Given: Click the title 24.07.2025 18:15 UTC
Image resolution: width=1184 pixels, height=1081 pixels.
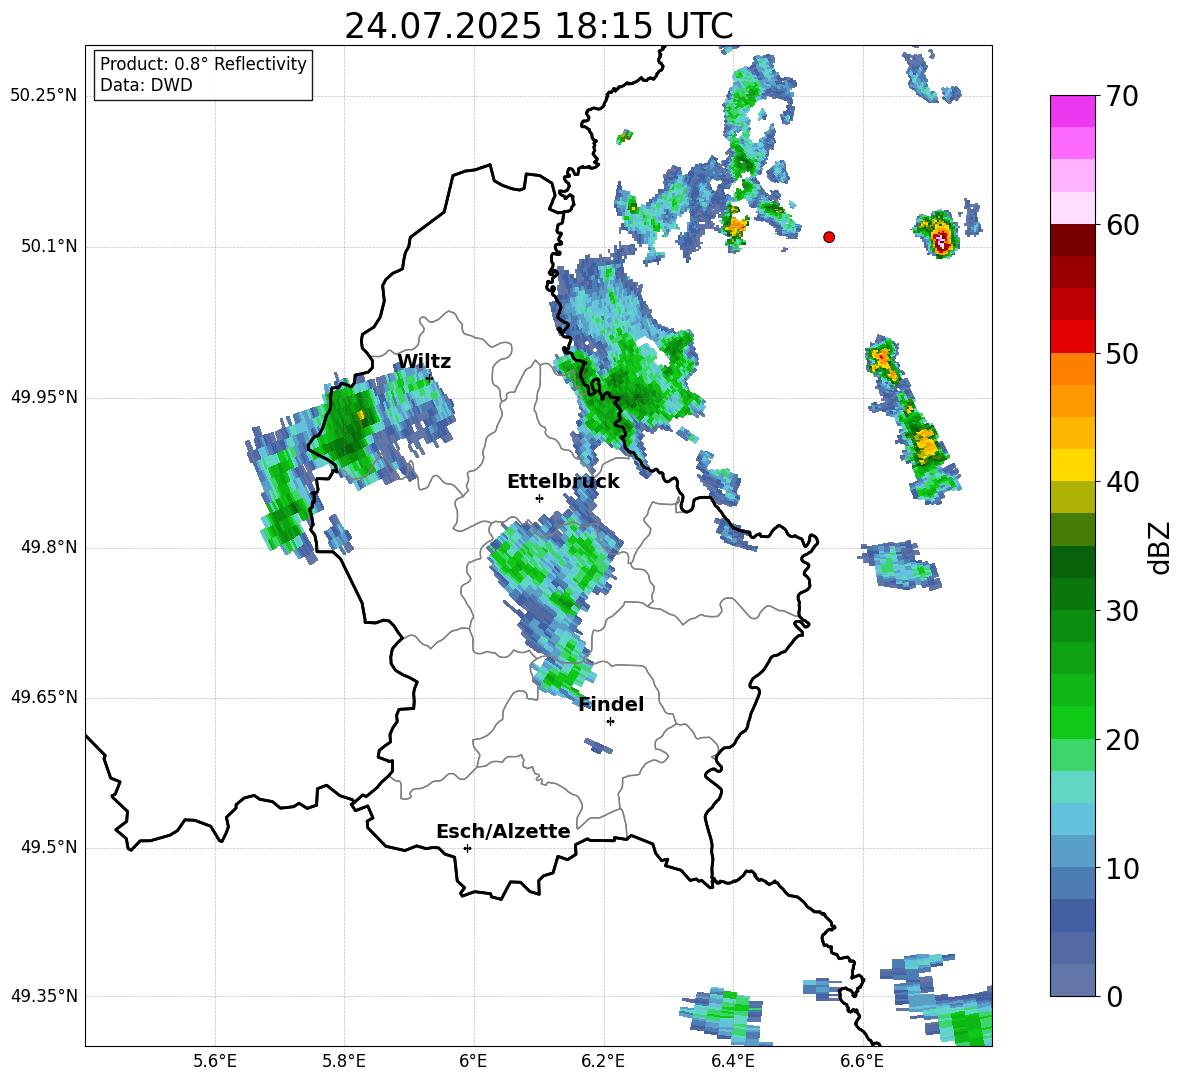Looking at the screenshot, I should click(x=539, y=26).
